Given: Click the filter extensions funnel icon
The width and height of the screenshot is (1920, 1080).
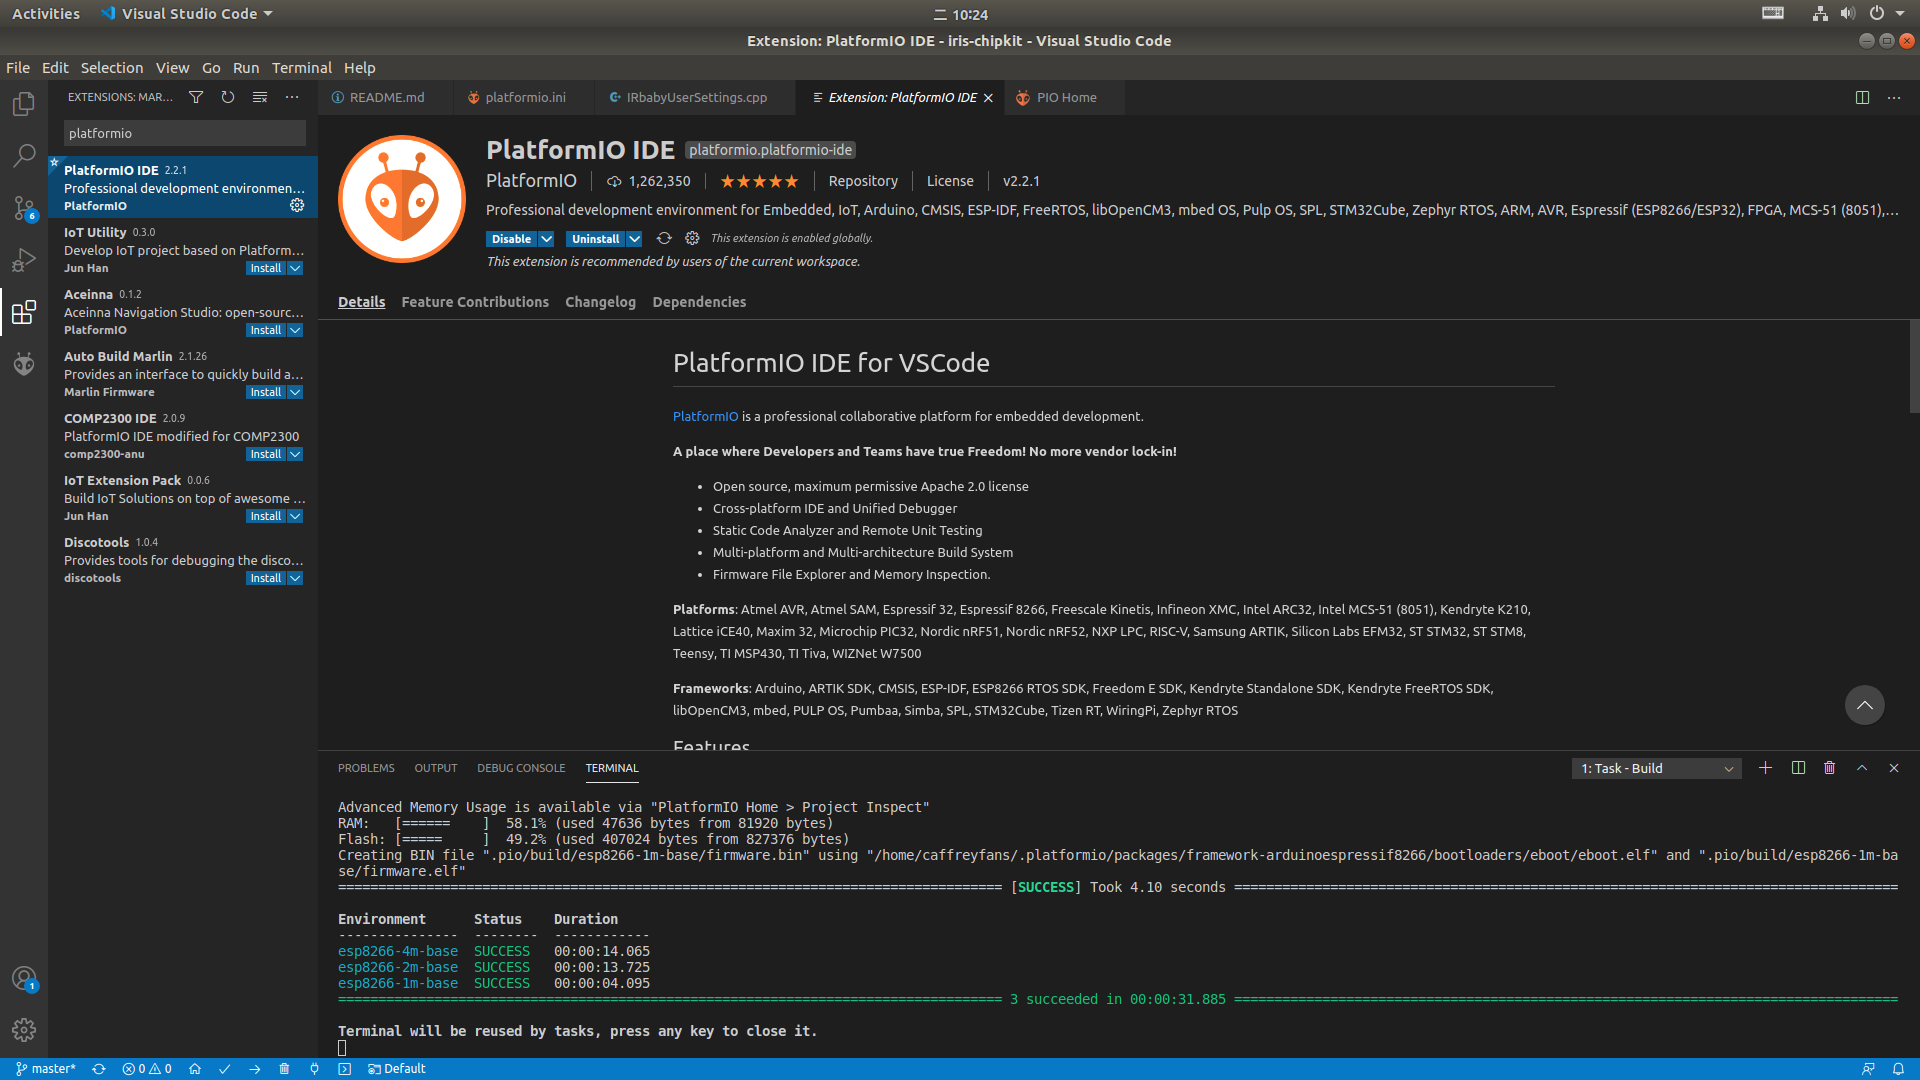Looking at the screenshot, I should (x=196, y=97).
